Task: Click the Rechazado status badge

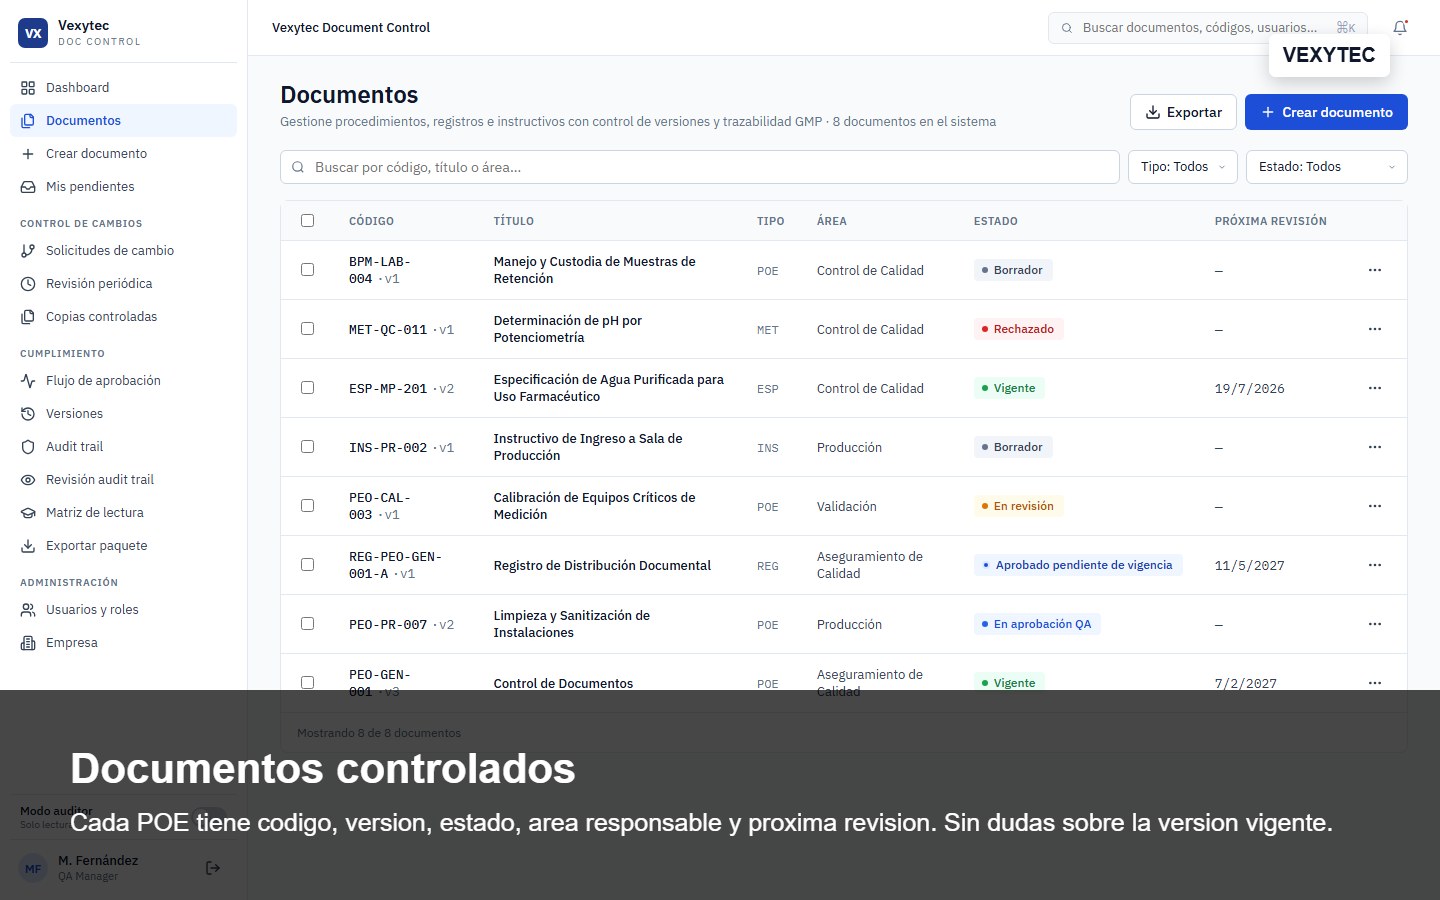Action: pos(1018,329)
